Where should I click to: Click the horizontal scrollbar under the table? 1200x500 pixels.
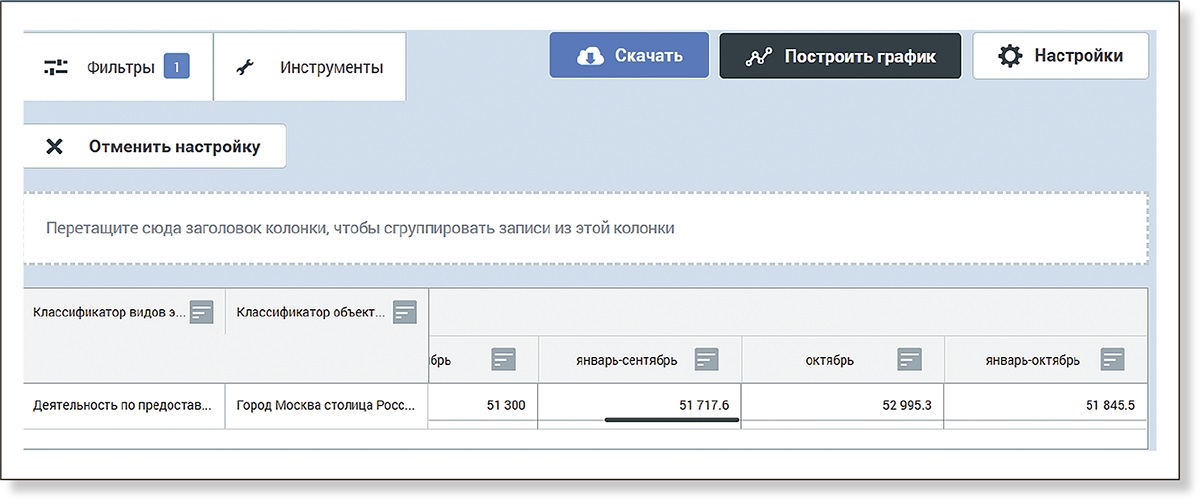[671, 421]
